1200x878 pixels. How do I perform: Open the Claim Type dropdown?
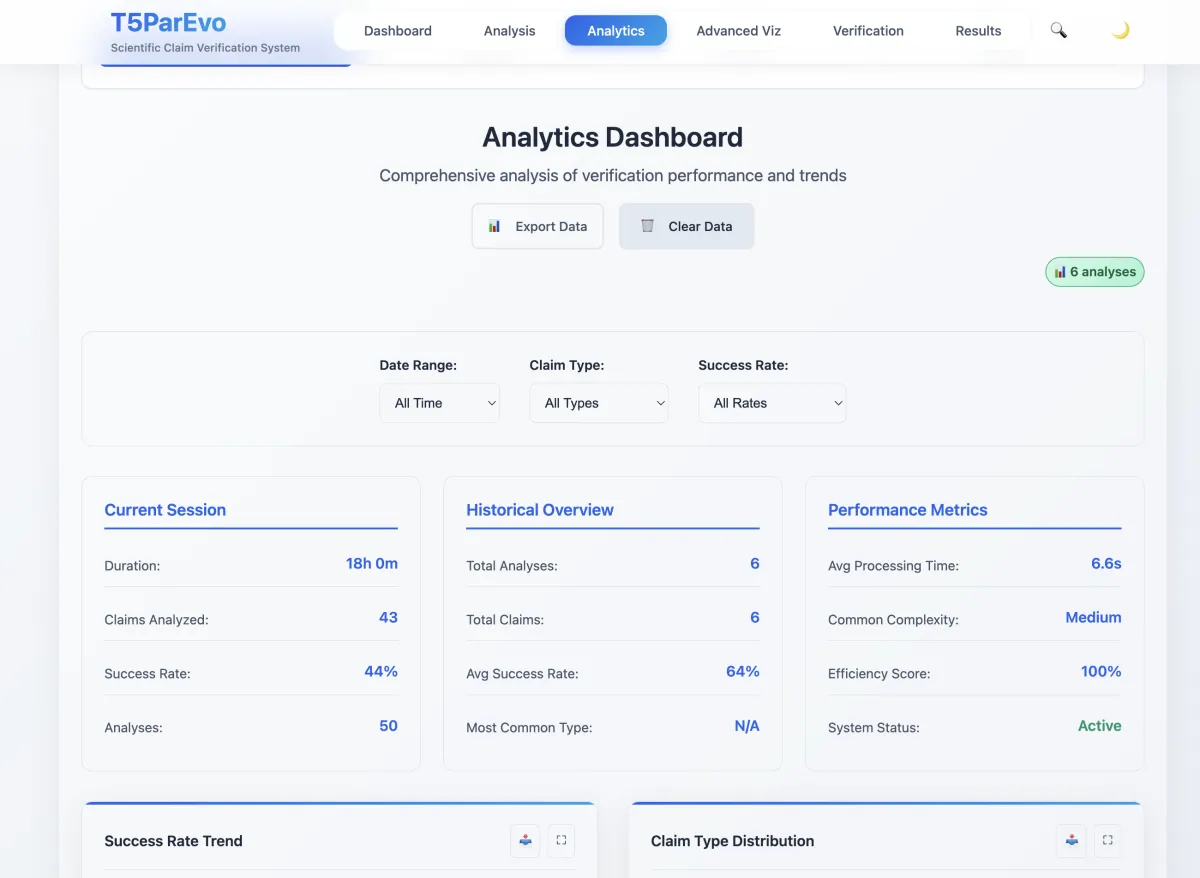(x=599, y=403)
